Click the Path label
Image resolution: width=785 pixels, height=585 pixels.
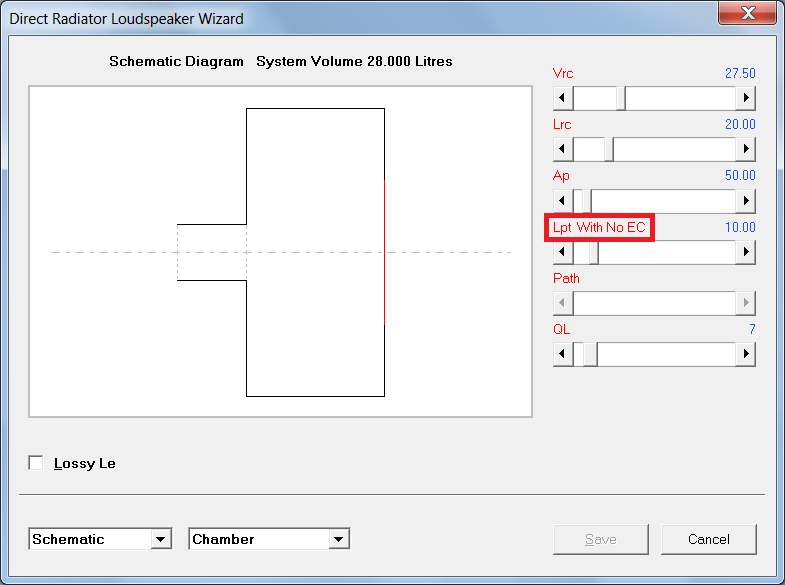(x=566, y=278)
